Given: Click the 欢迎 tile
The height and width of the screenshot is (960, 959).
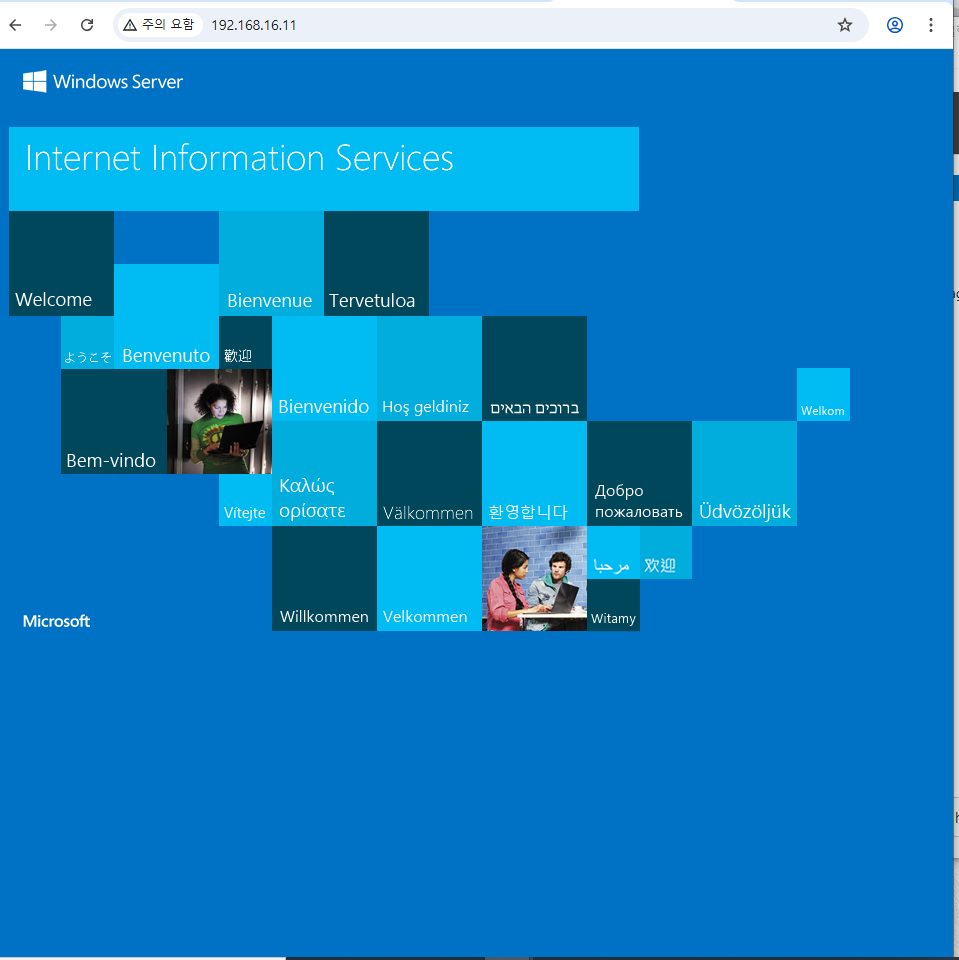Looking at the screenshot, I should click(x=666, y=552).
